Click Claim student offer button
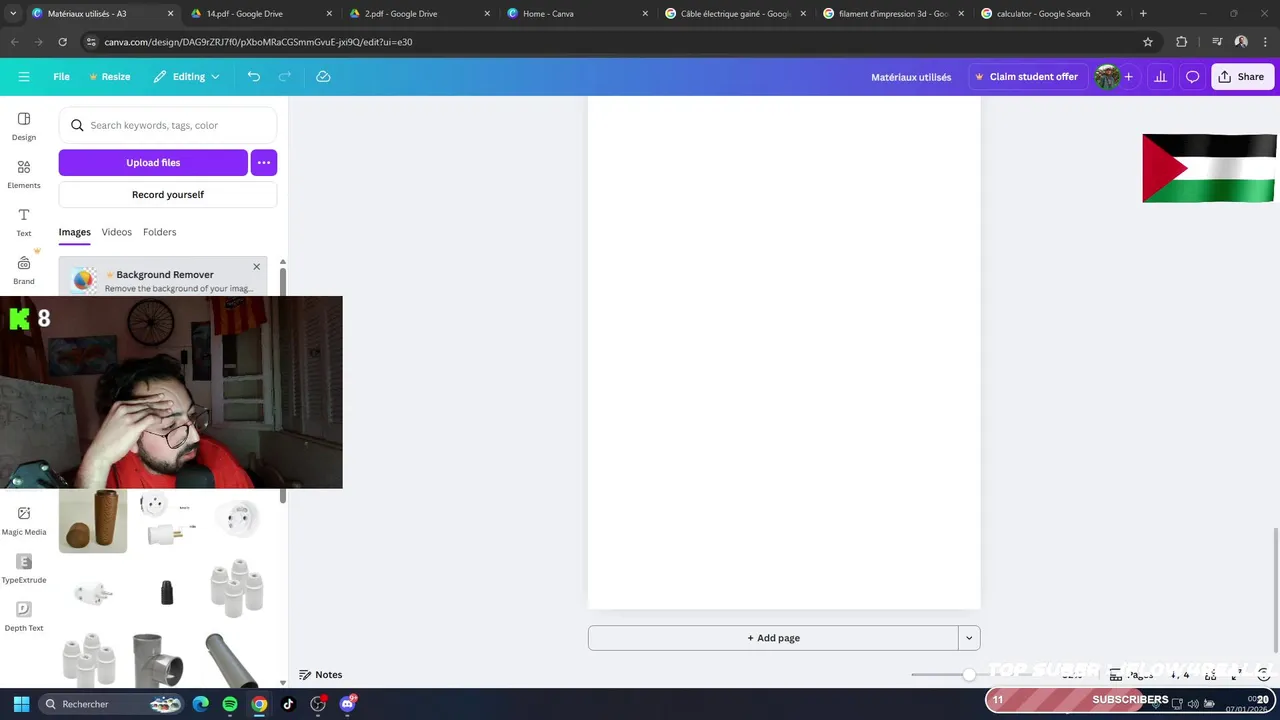The width and height of the screenshot is (1280, 720). [1026, 77]
